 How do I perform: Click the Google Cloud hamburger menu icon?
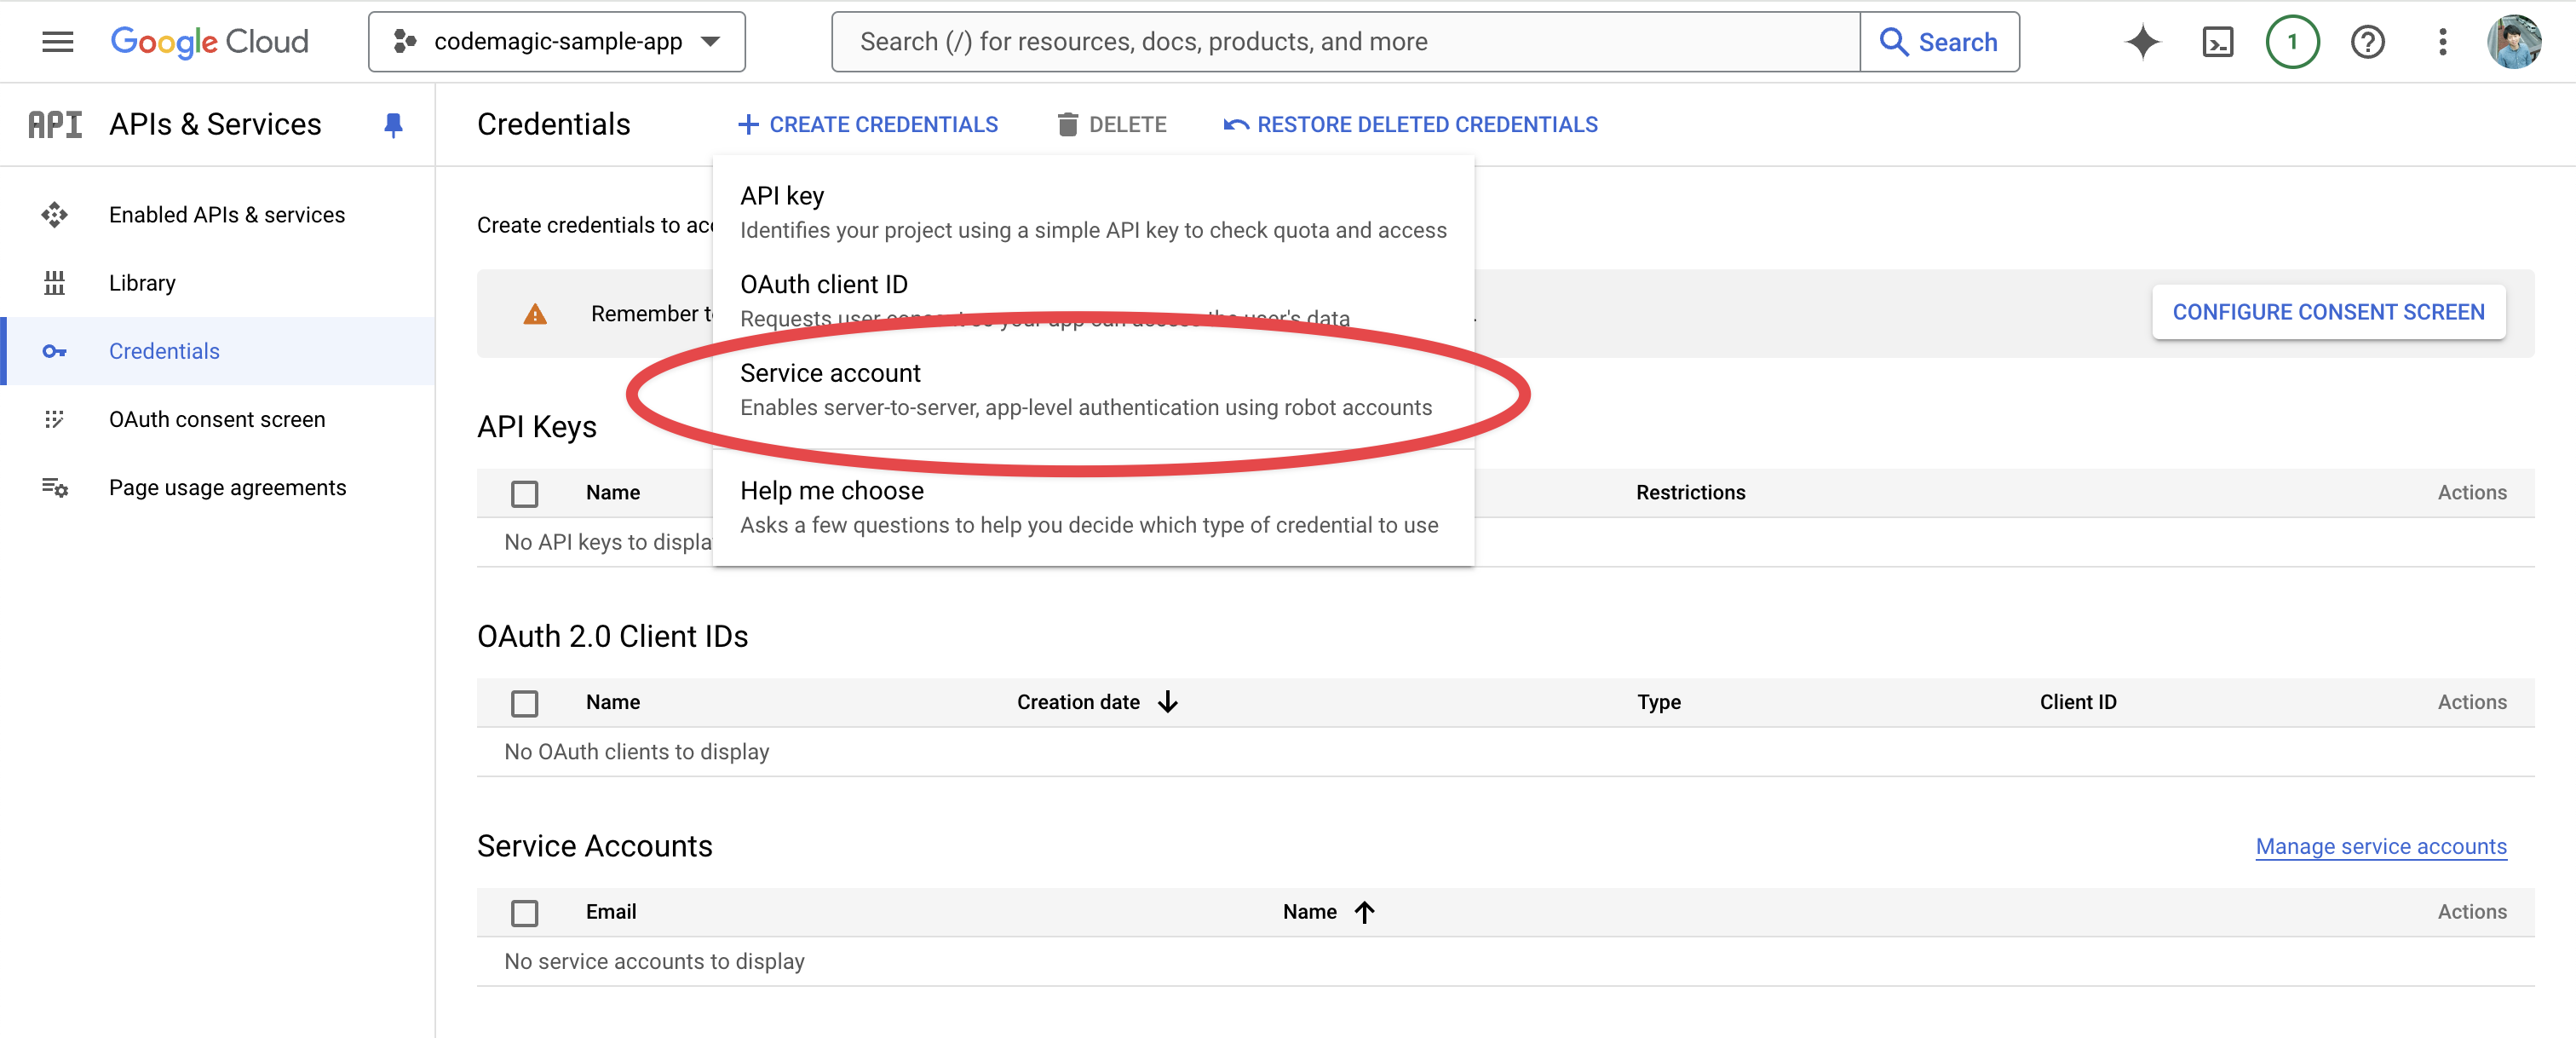point(56,41)
